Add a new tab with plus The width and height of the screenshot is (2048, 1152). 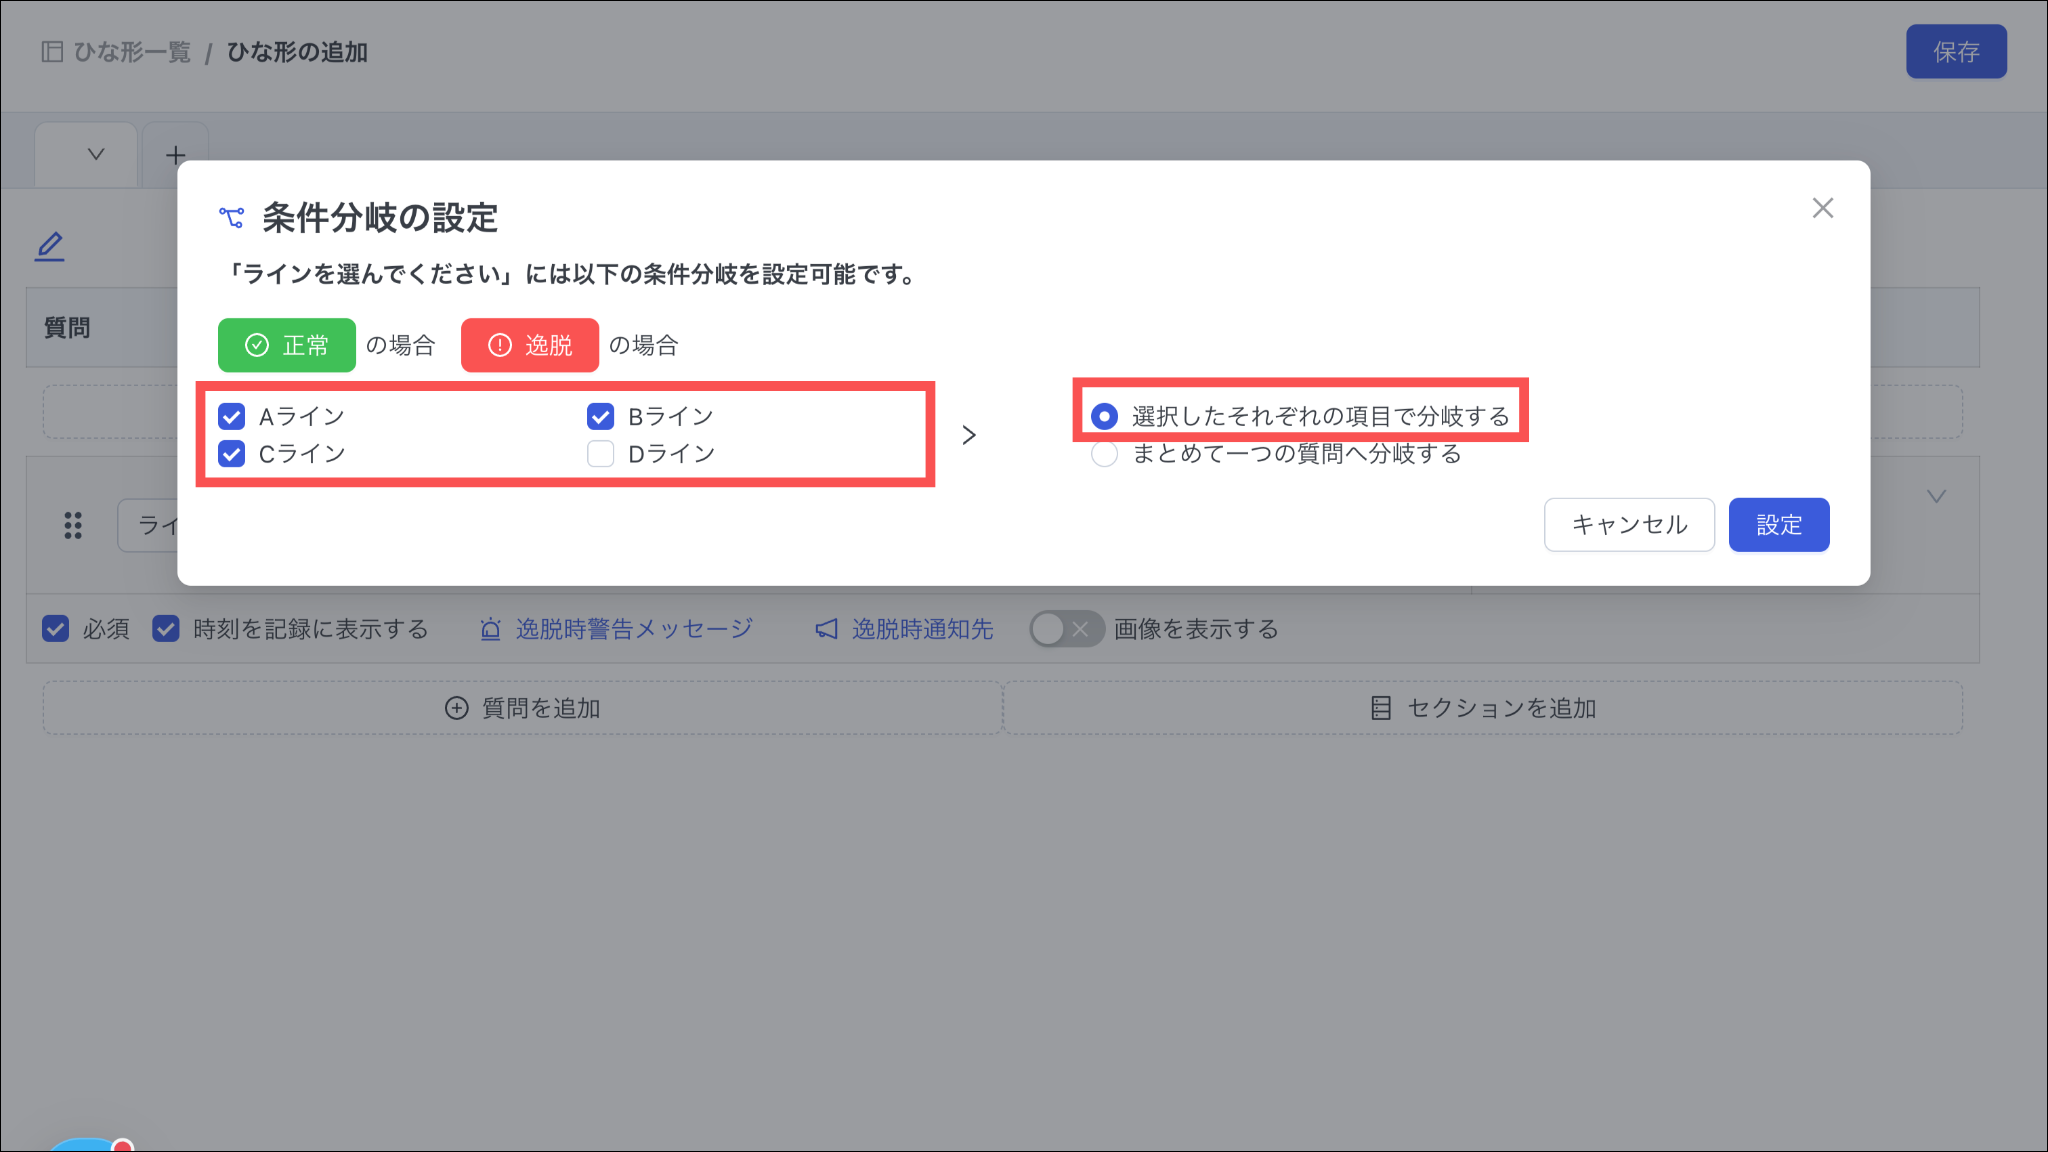tap(175, 155)
